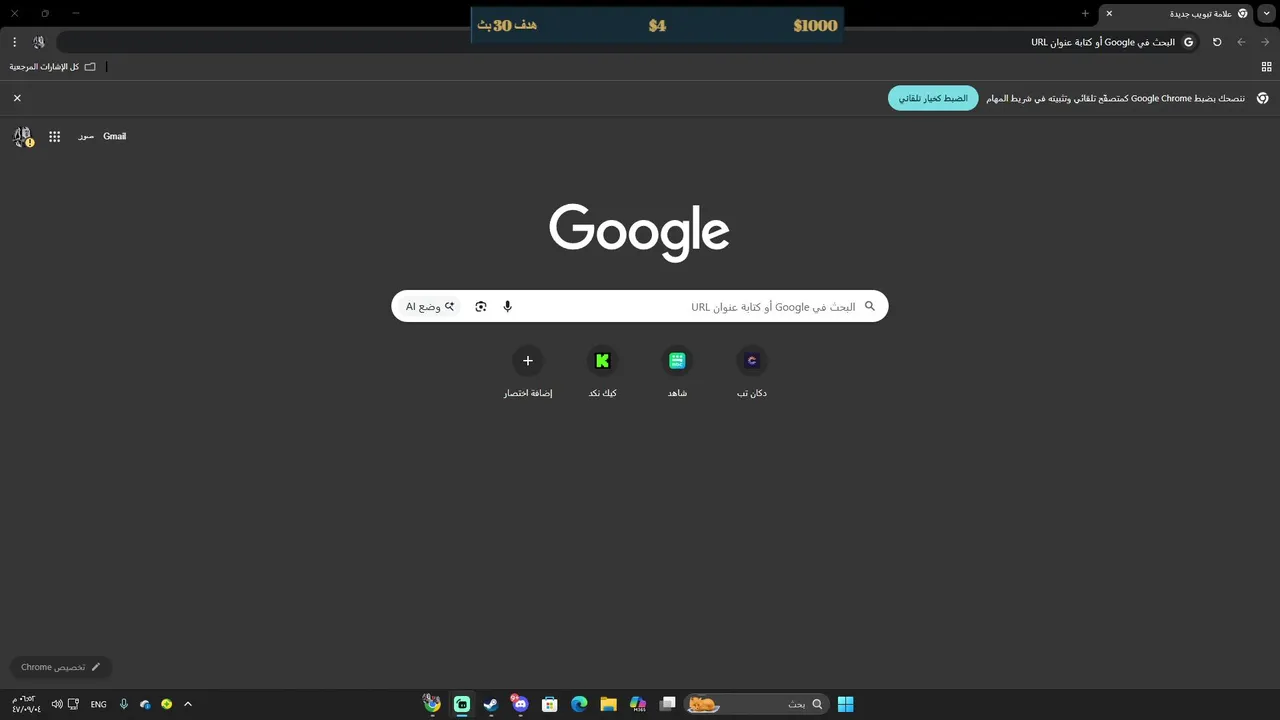Set Chrome as default with الضبط كخيار تلقائي
This screenshot has width=1280, height=720.
(x=933, y=98)
